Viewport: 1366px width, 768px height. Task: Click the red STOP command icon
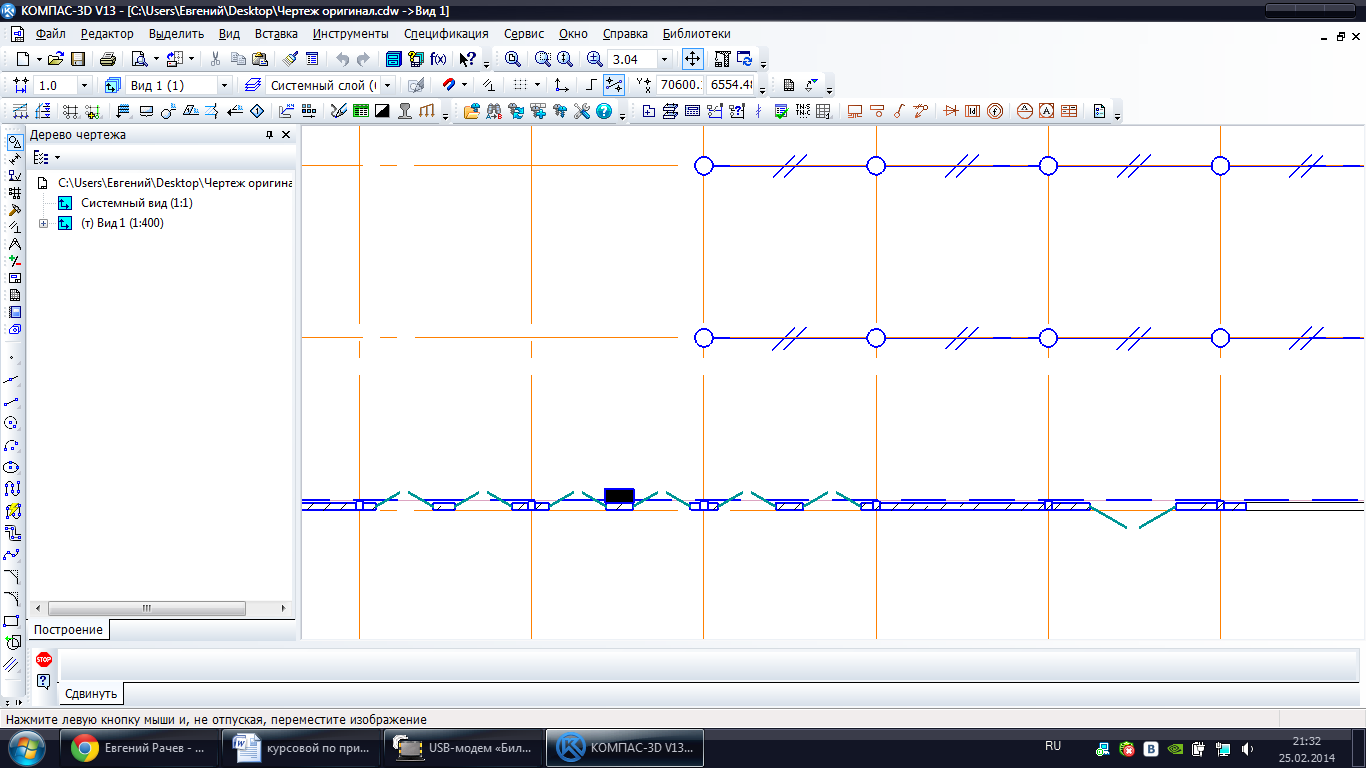(43, 659)
